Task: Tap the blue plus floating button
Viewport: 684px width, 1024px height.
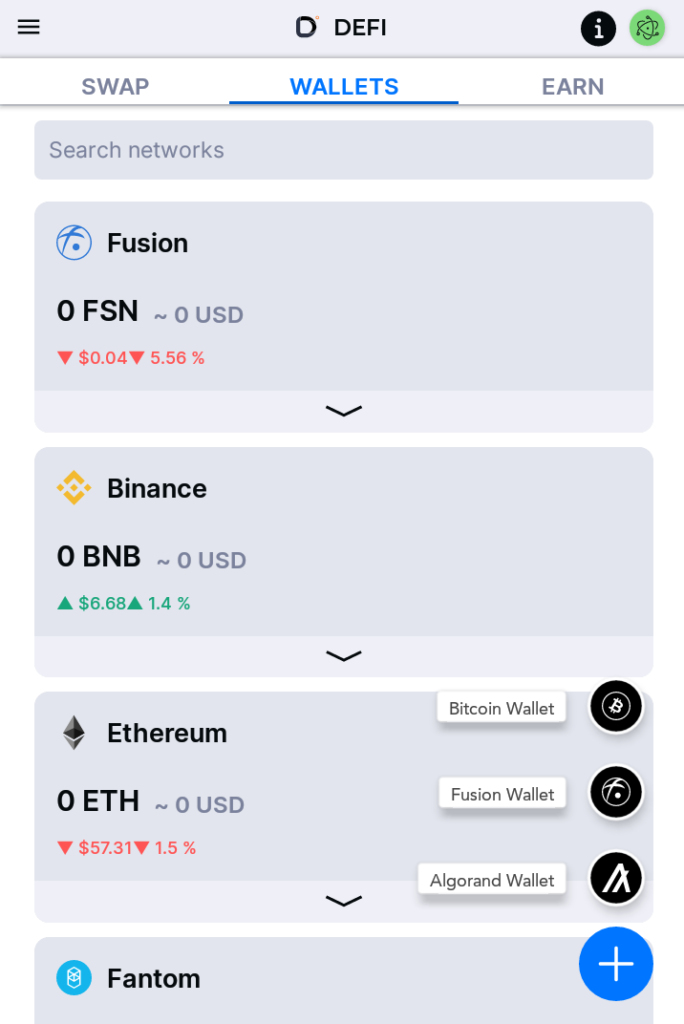Action: tap(615, 964)
